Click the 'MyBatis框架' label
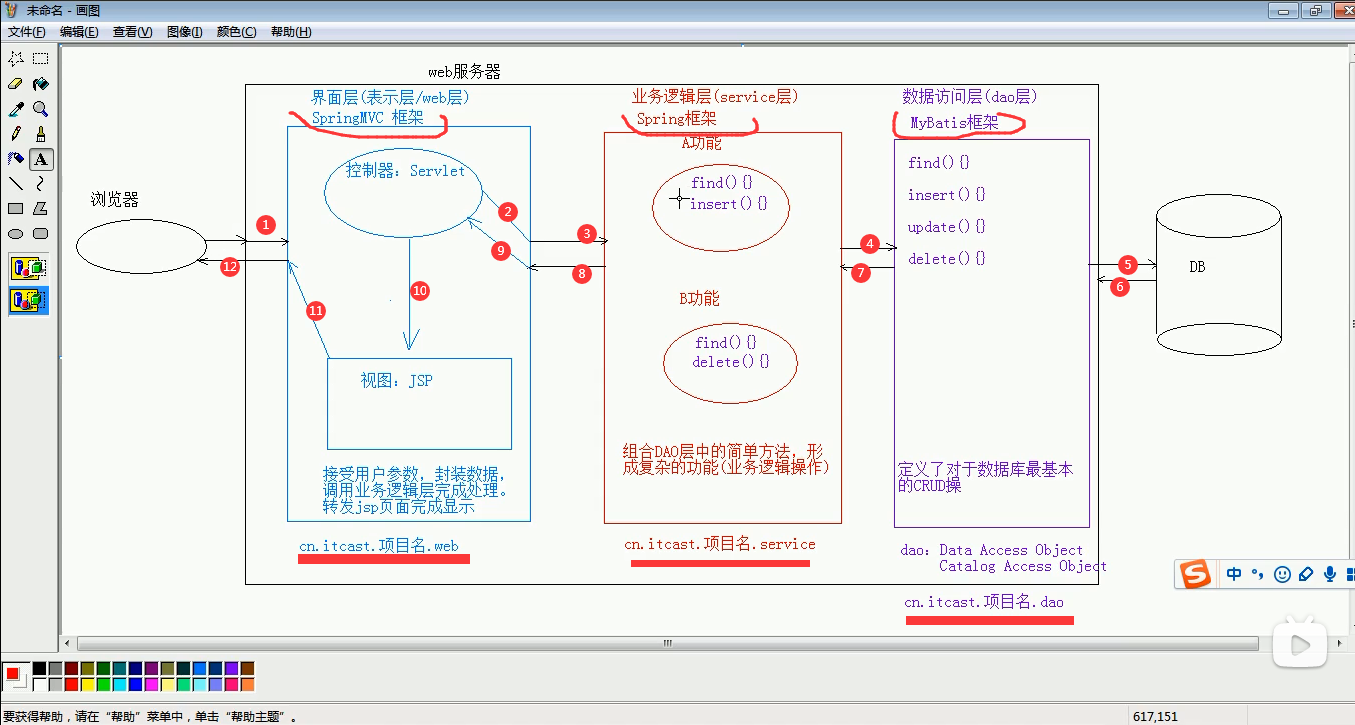This screenshot has height=725, width=1355. (x=954, y=123)
